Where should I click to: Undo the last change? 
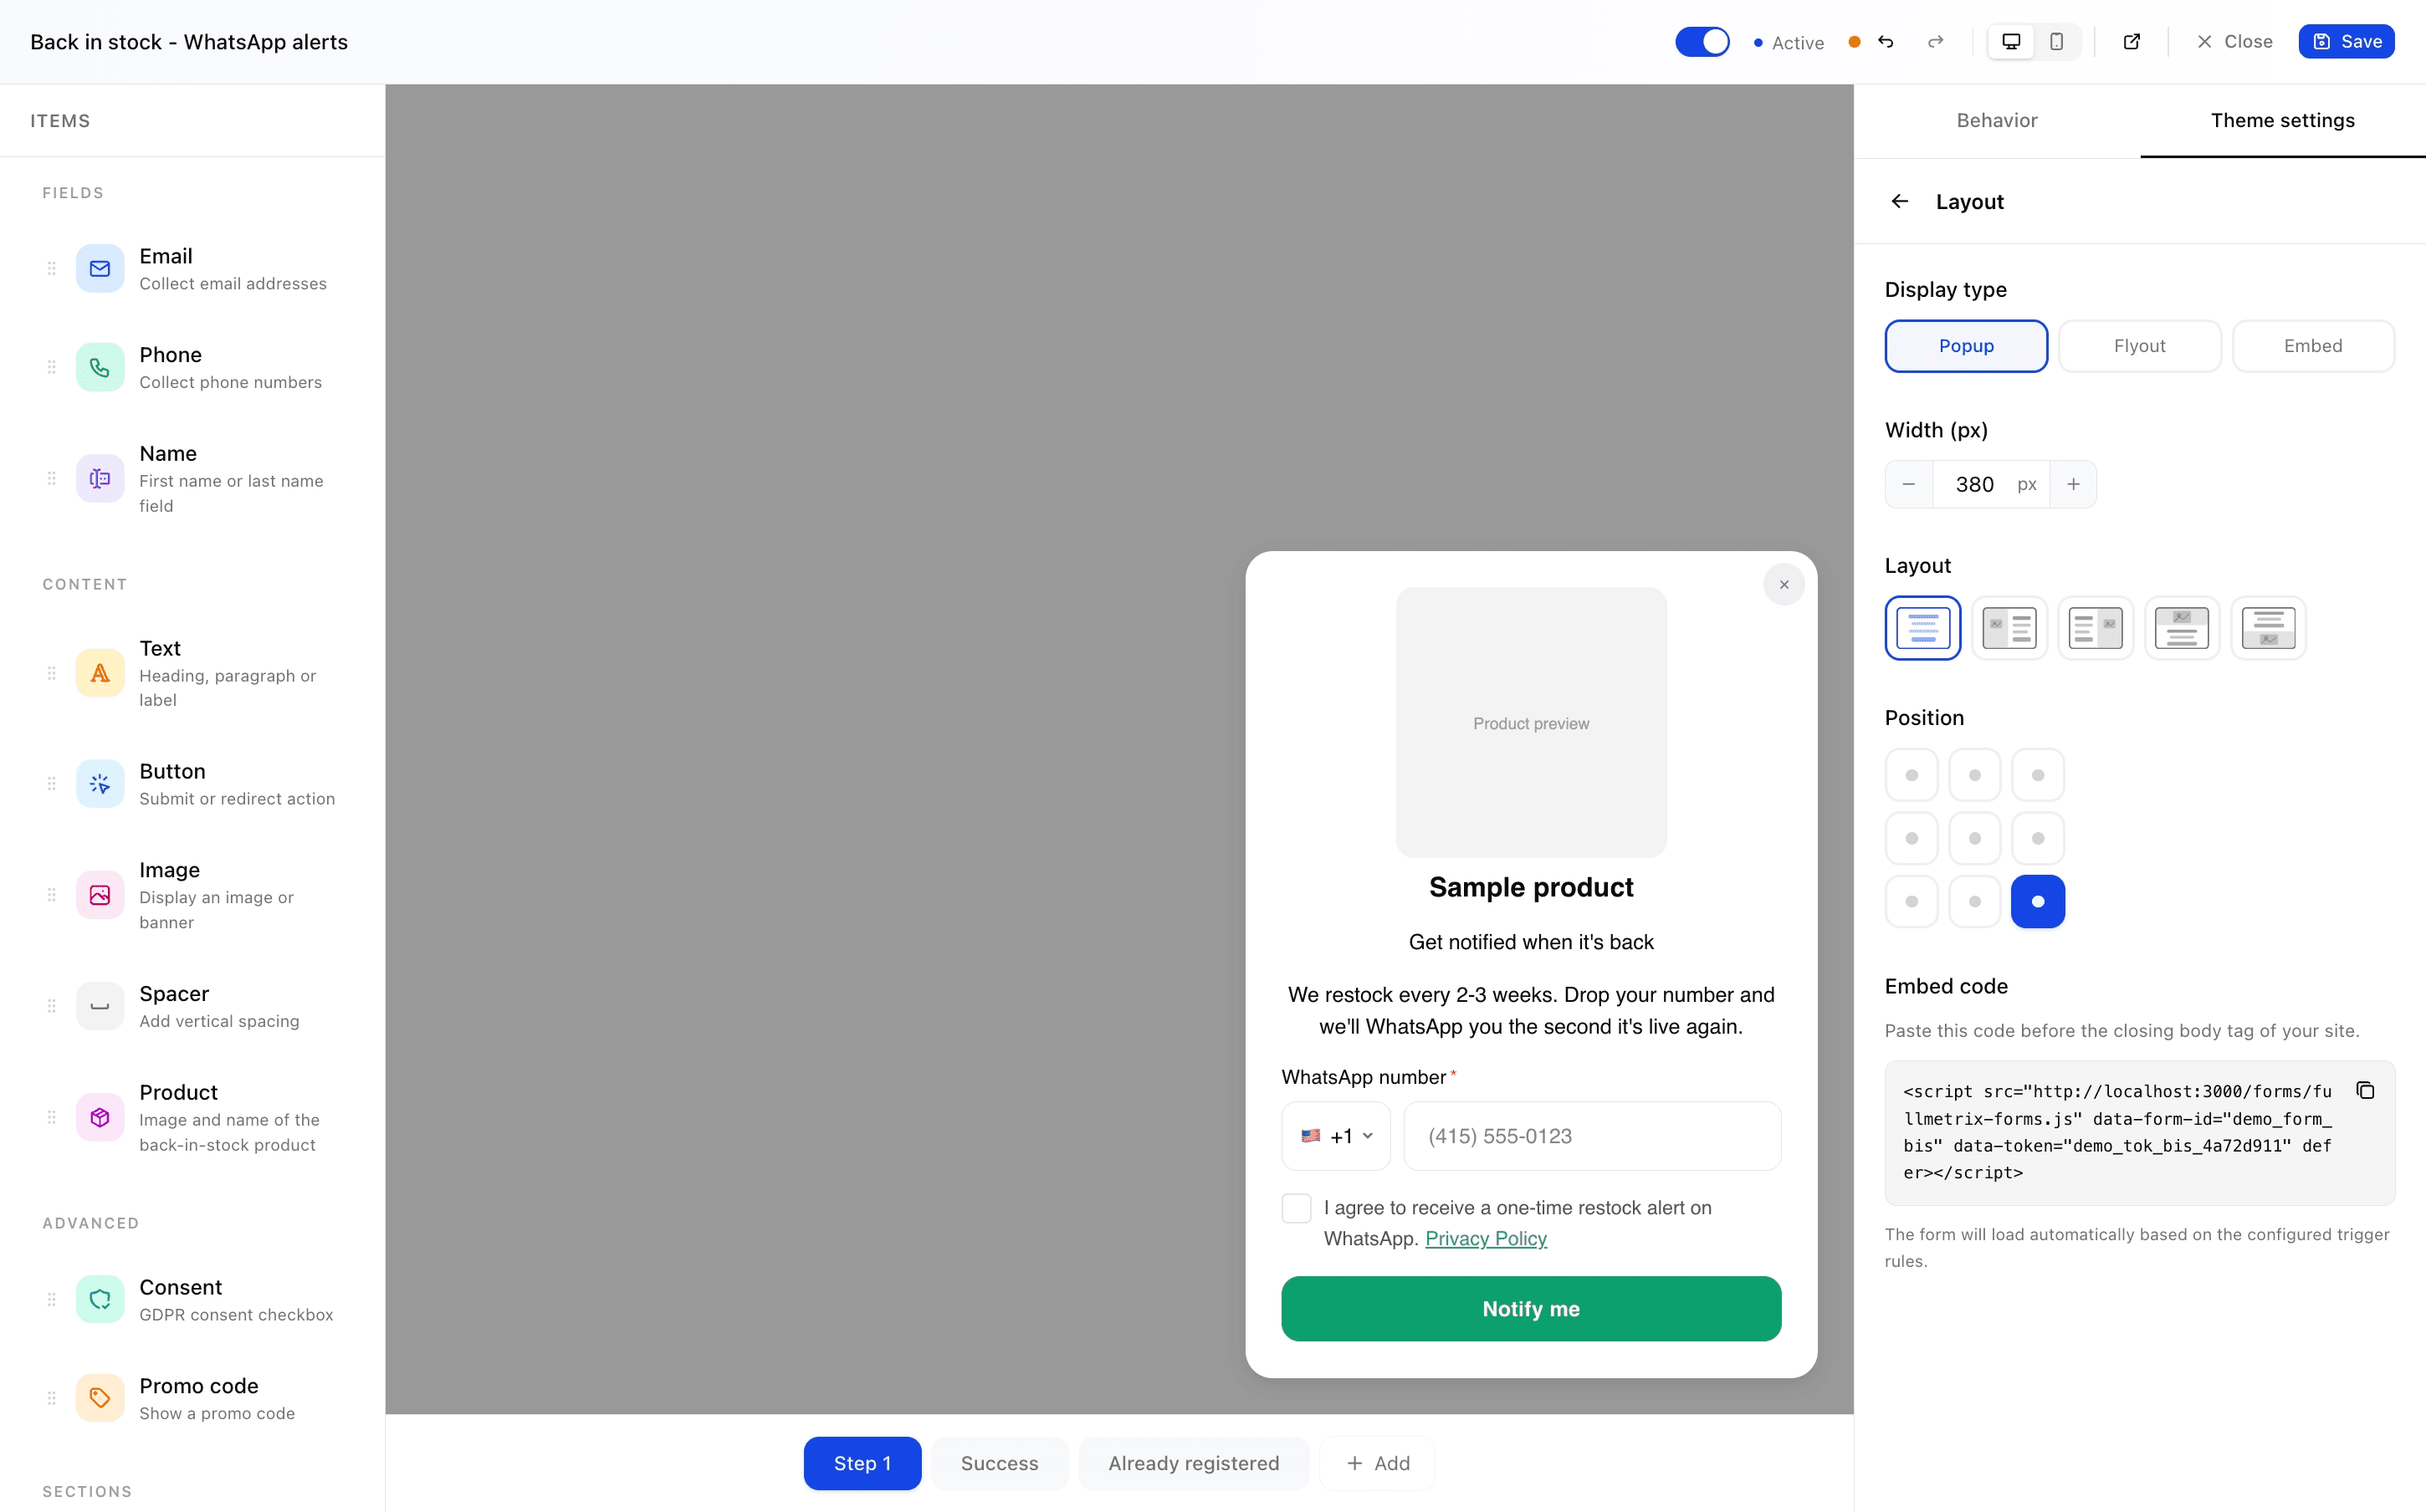(x=1886, y=42)
